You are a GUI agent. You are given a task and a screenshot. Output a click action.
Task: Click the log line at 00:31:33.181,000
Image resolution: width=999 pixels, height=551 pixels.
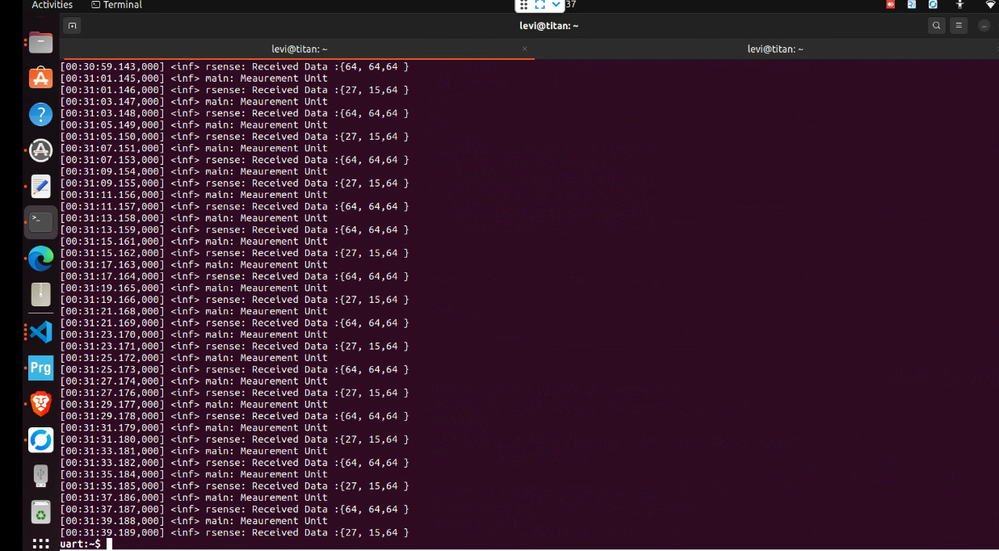194,451
